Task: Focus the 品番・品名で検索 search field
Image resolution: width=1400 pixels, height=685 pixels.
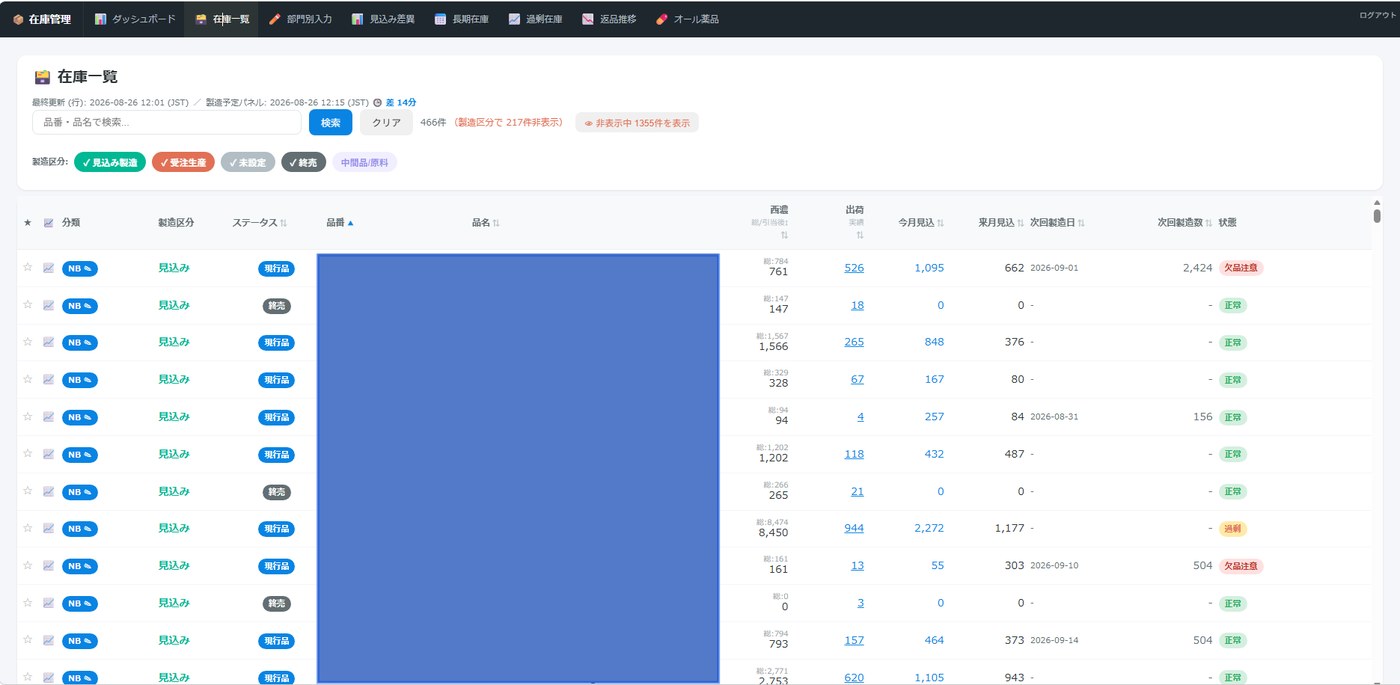Action: [x=167, y=122]
